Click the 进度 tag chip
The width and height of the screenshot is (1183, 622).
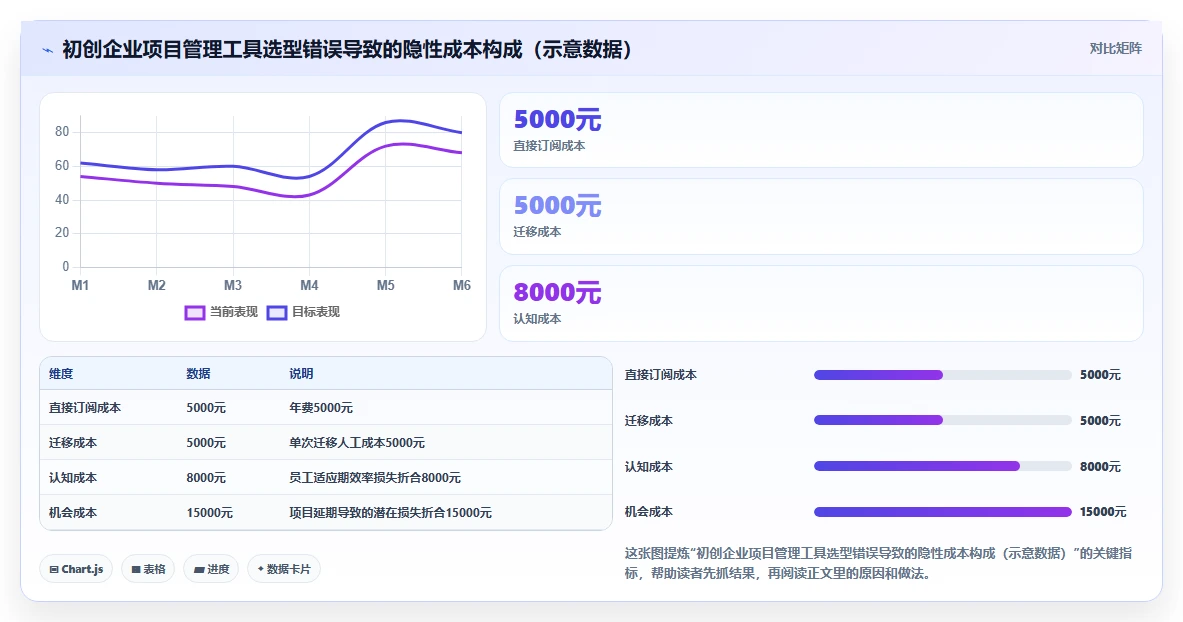pyautogui.click(x=211, y=569)
